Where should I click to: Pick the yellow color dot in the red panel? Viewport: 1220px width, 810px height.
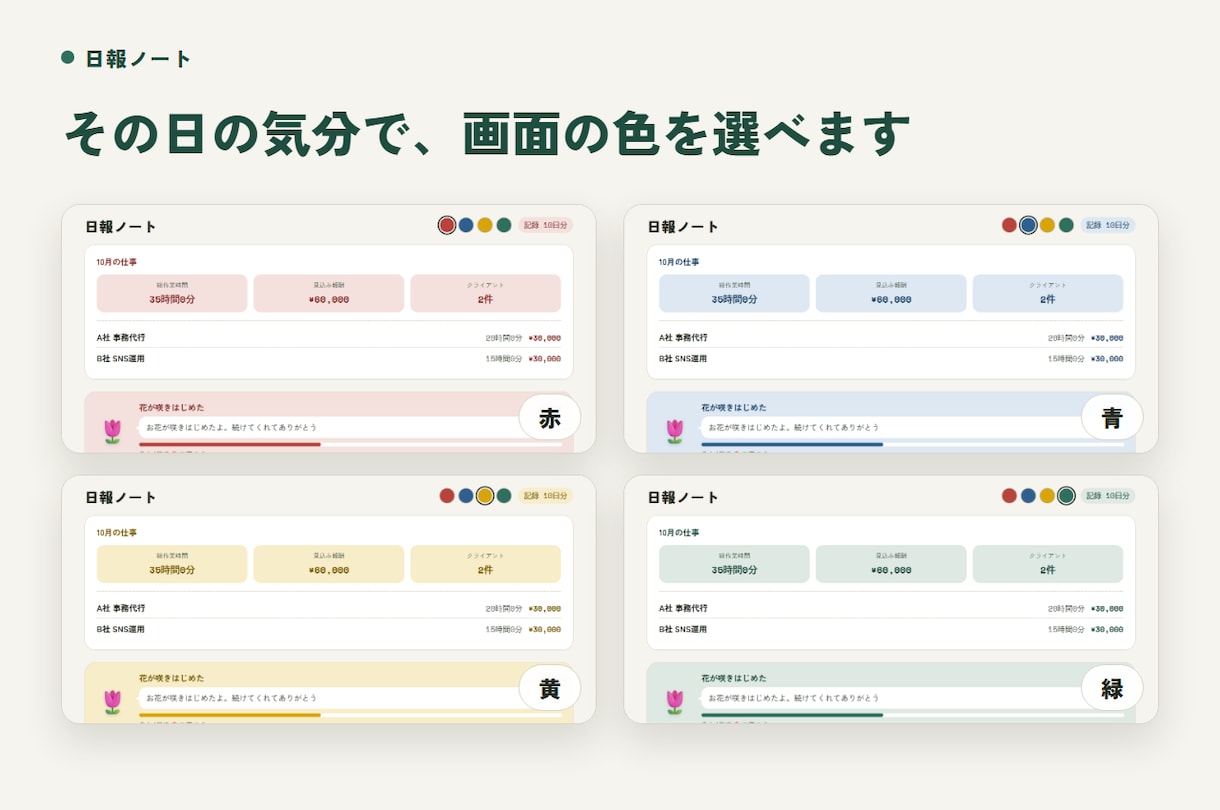[485, 225]
